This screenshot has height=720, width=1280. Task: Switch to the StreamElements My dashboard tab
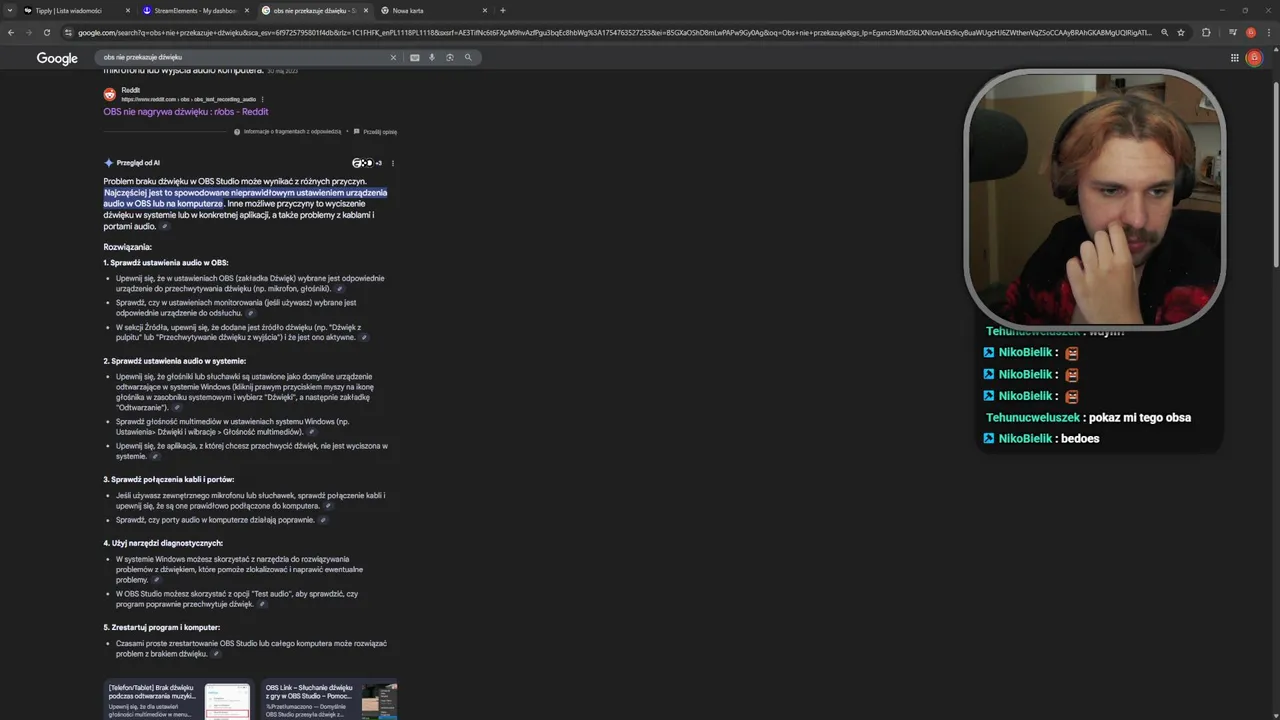coord(195,10)
